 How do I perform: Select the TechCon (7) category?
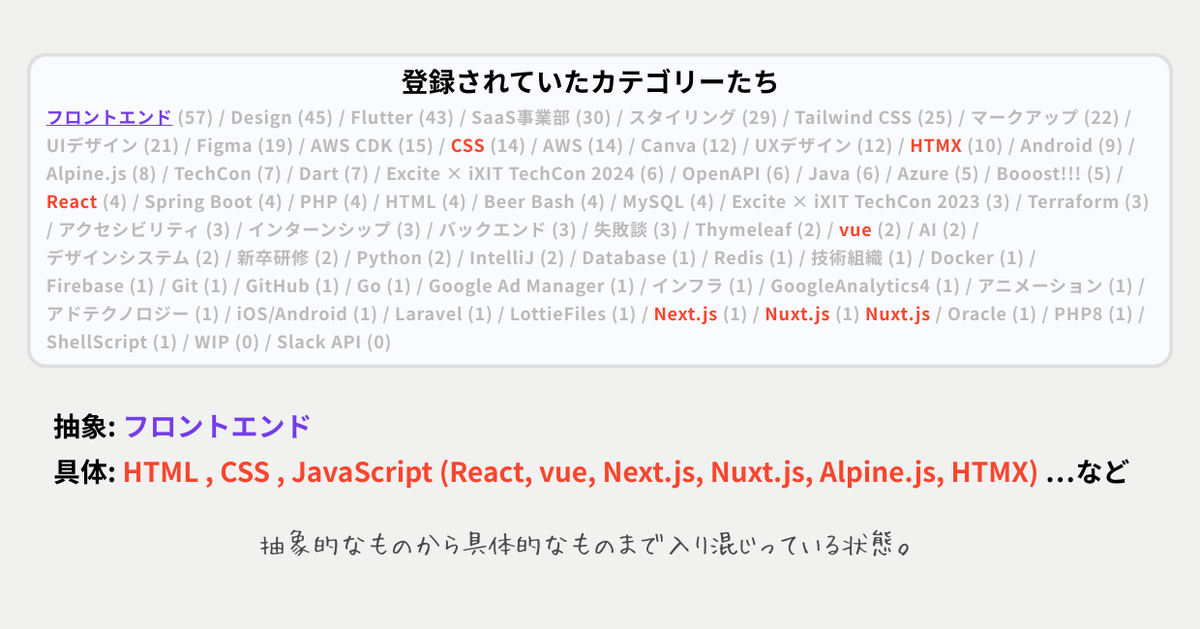click(227, 174)
